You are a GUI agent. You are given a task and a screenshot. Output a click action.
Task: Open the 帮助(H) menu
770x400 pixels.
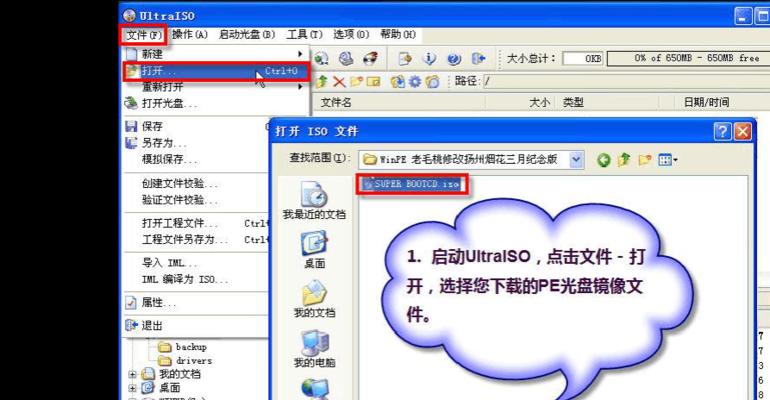[x=397, y=34]
